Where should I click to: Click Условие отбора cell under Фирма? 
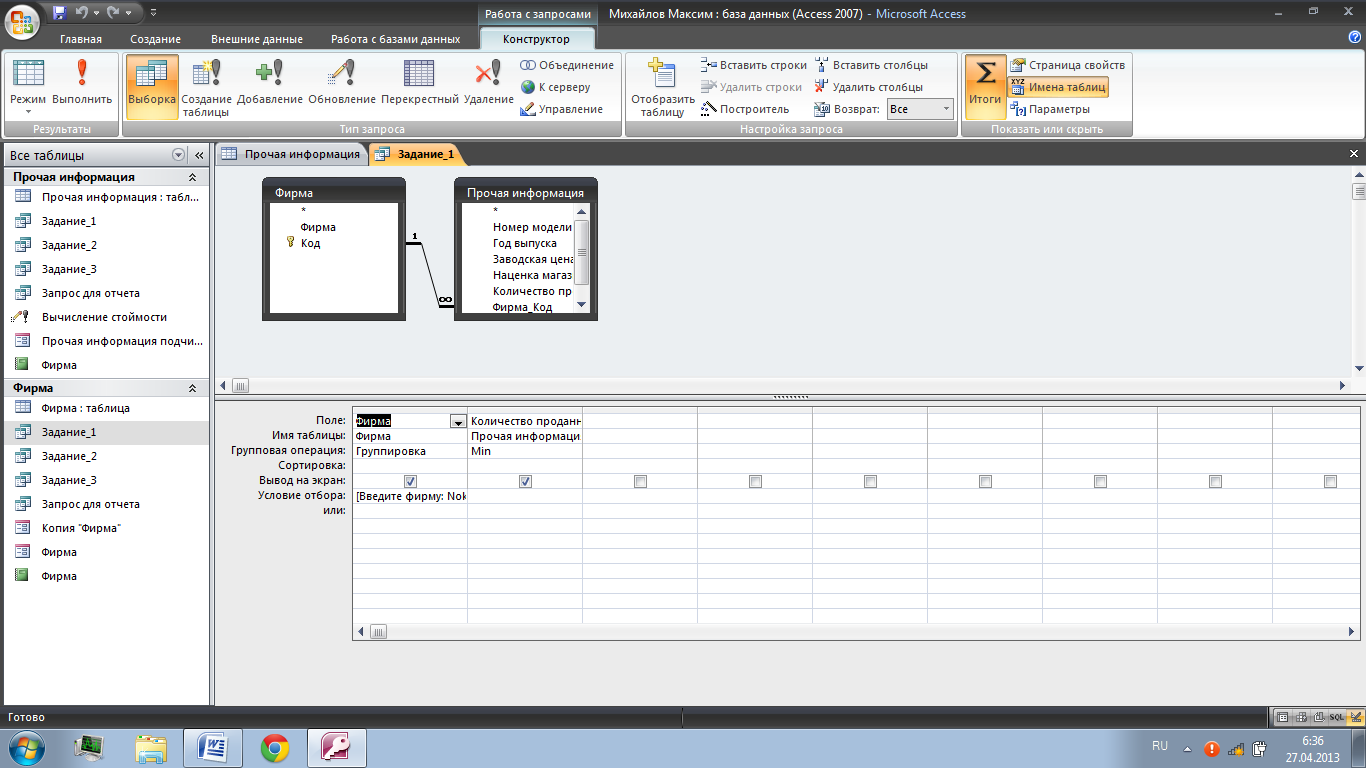(410, 496)
